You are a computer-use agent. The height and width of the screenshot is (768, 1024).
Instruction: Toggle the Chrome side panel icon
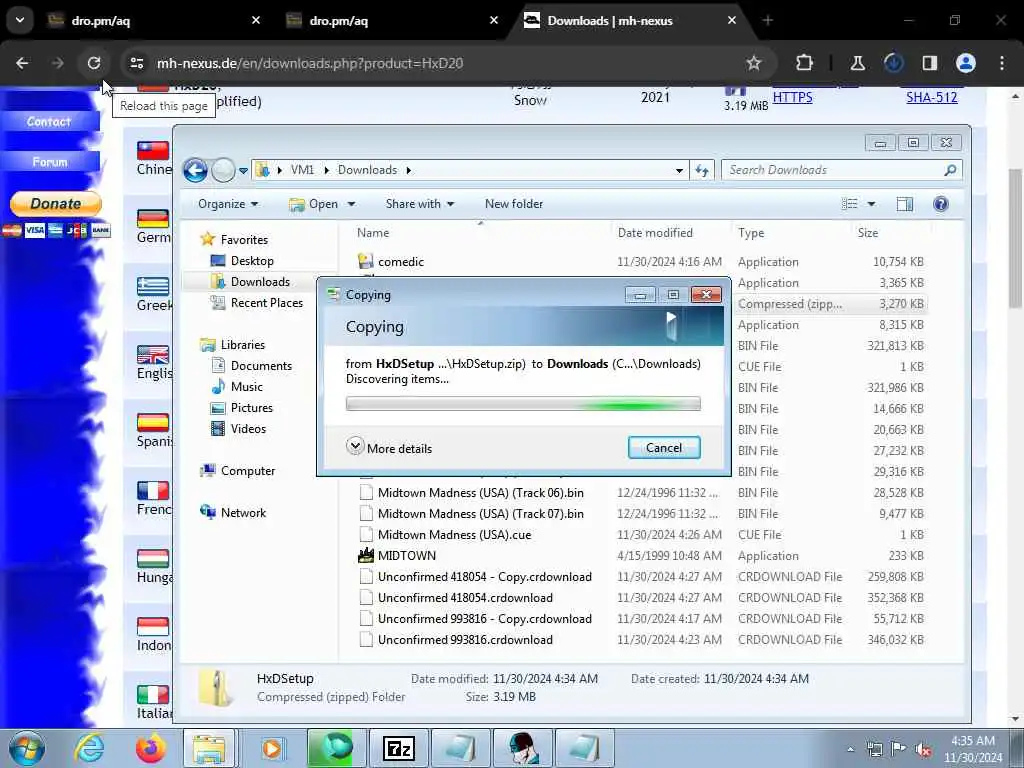929,63
